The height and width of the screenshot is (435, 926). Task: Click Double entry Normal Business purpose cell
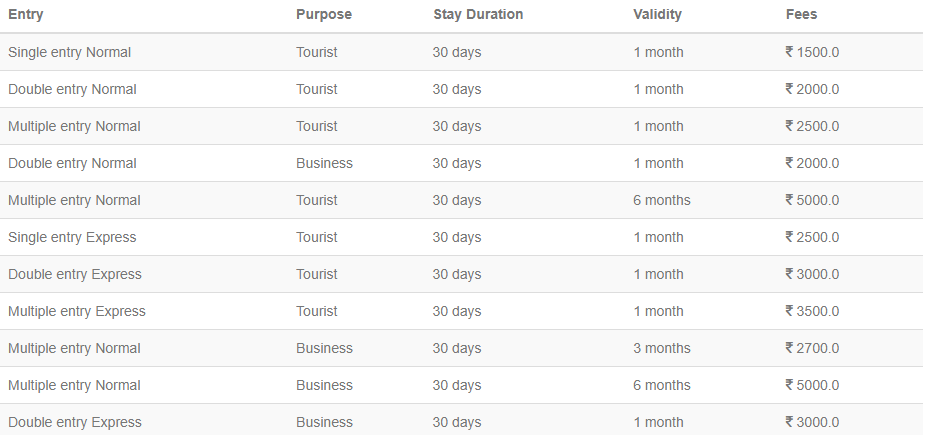[324, 163]
